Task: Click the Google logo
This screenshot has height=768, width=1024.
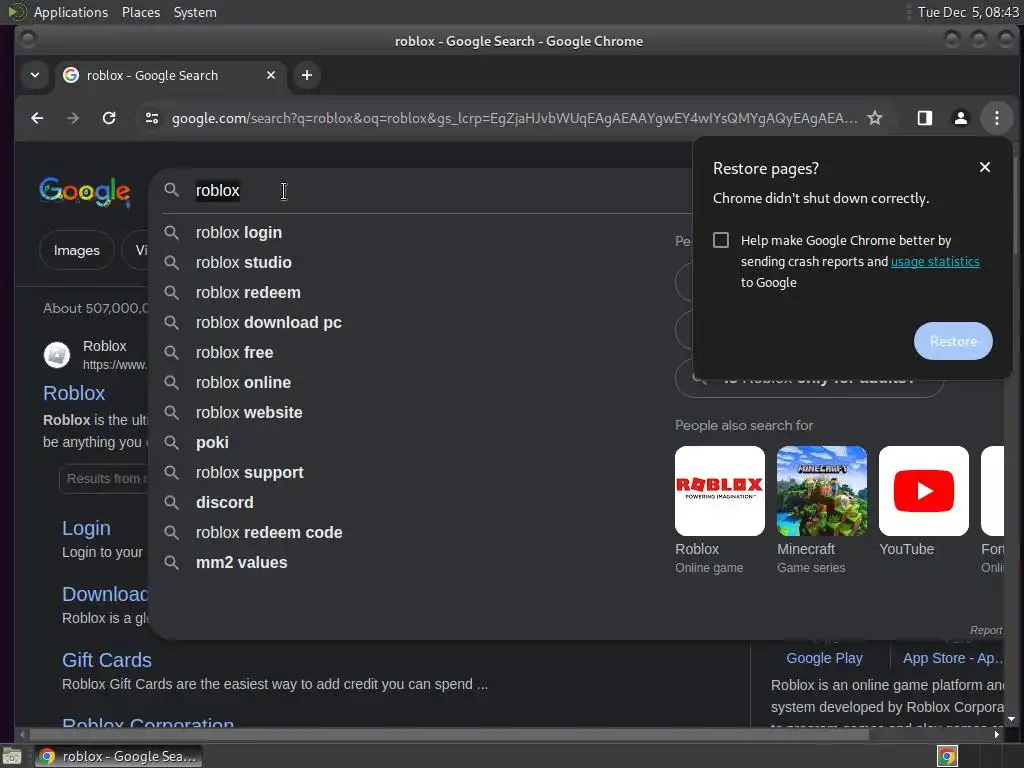Action: [85, 191]
